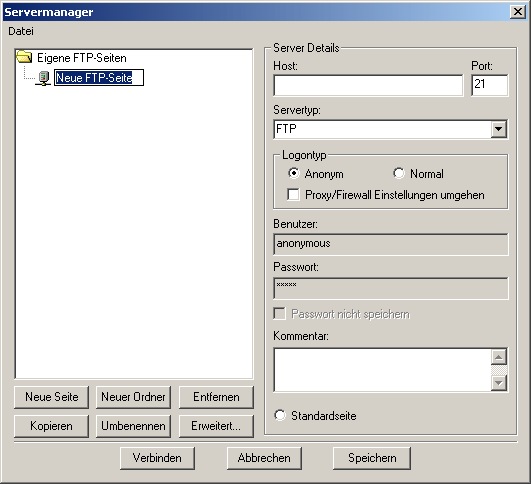Click the Kommentar scrollbar down arrow

coord(499,383)
